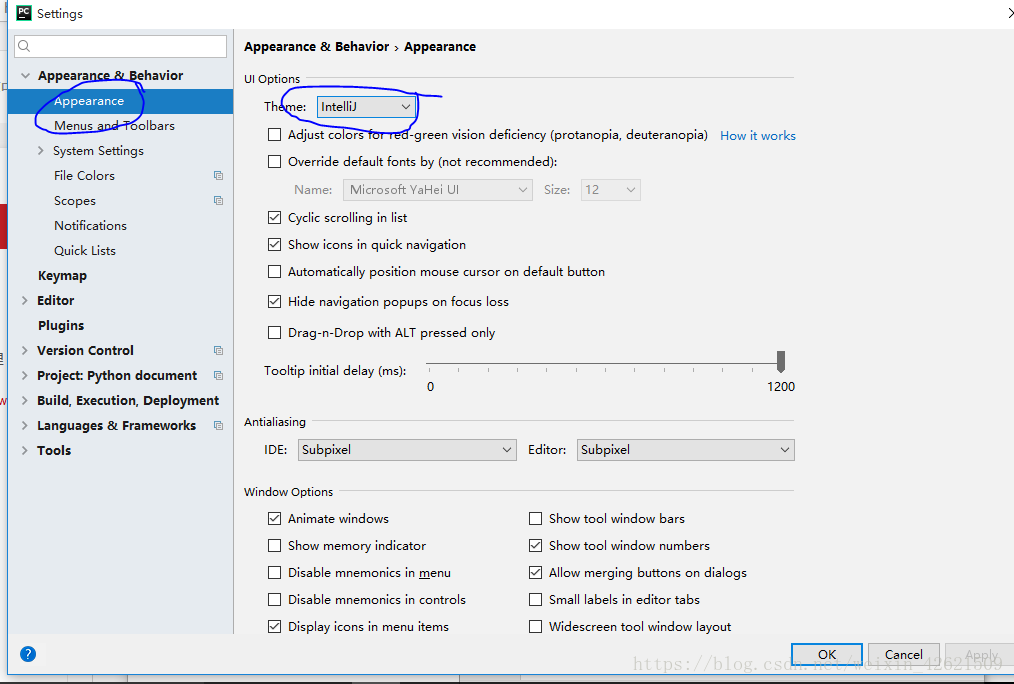Select Appearance in the settings tree
The width and height of the screenshot is (1014, 684).
pos(120,102)
